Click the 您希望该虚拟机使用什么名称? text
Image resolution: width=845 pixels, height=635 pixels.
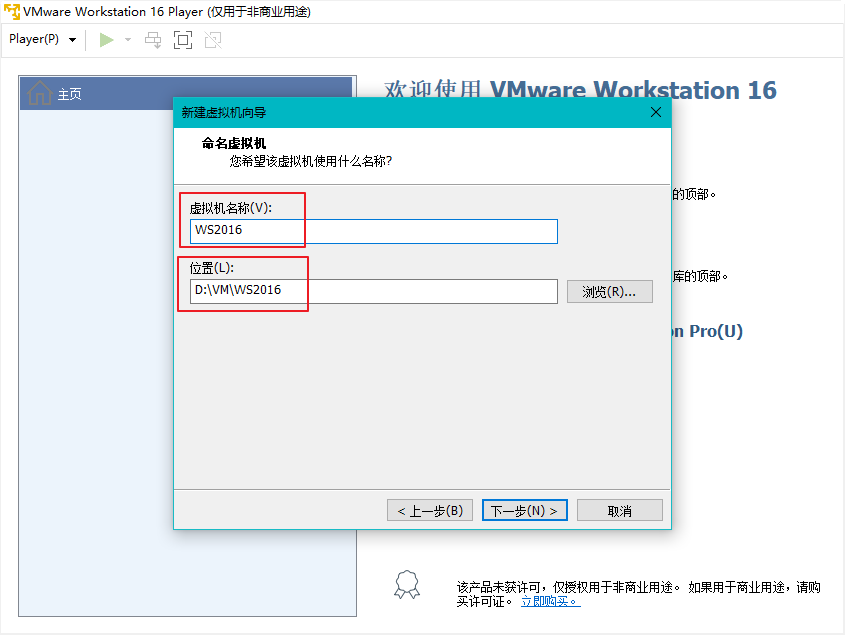point(311,161)
